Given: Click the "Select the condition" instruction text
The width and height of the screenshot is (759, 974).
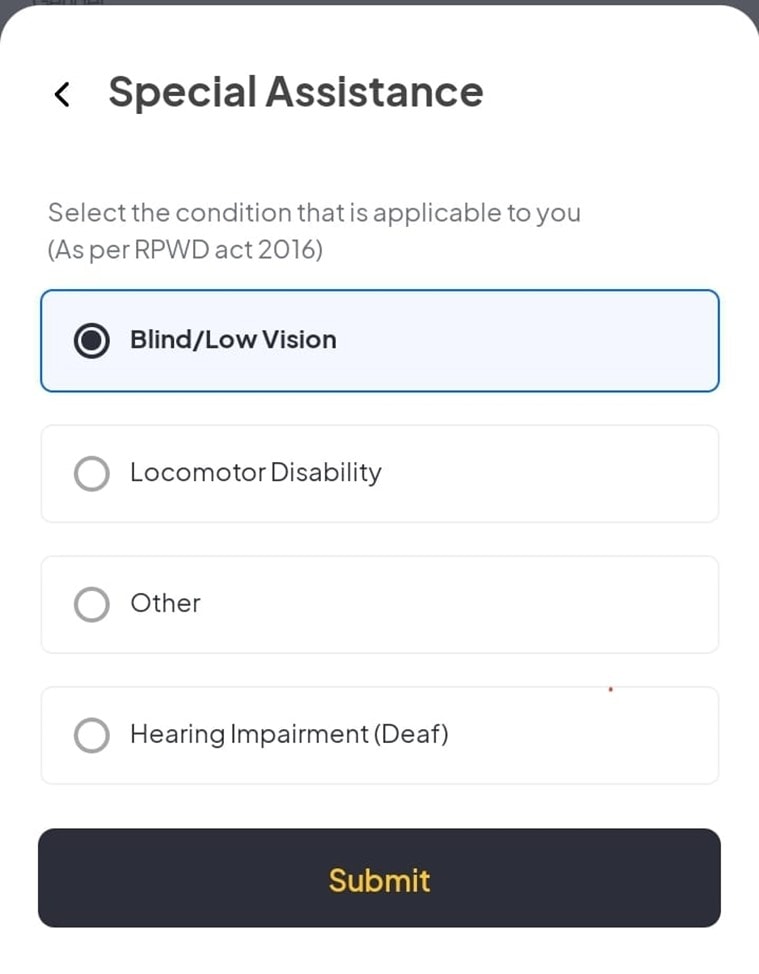Looking at the screenshot, I should (x=314, y=213).
